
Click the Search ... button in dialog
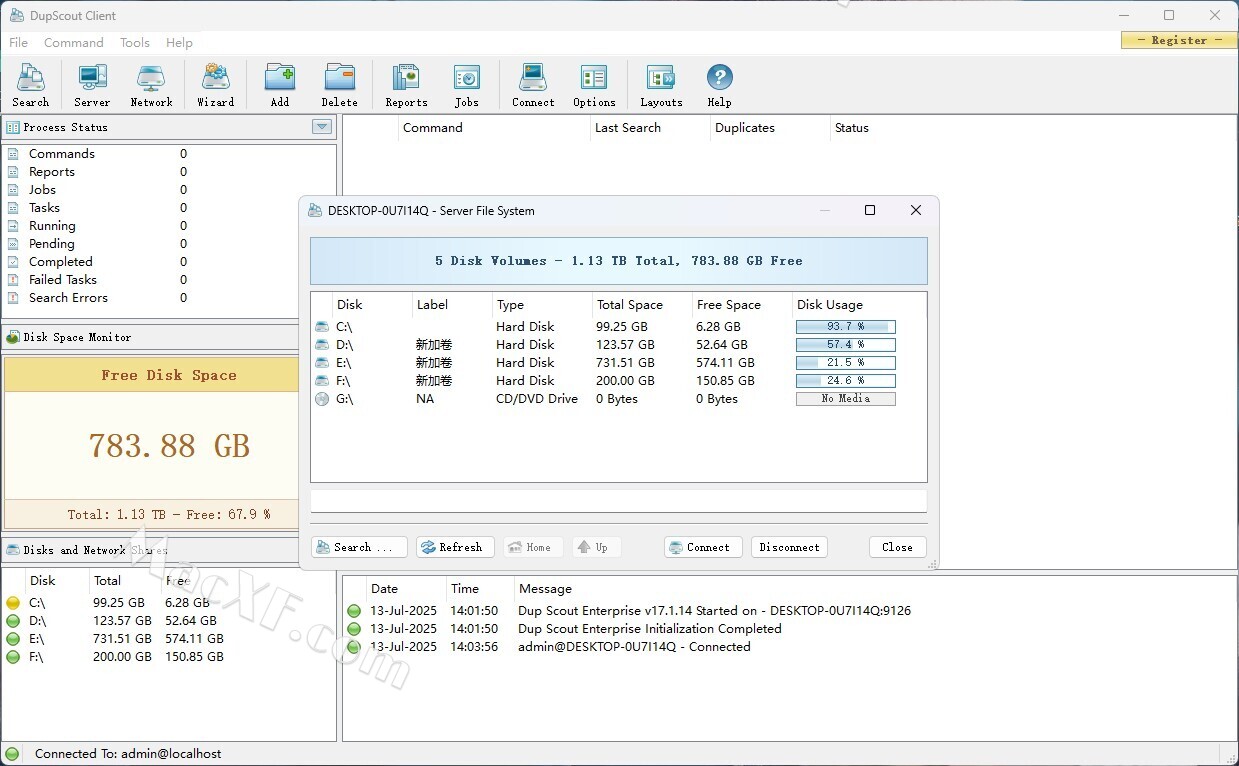[x=359, y=547]
